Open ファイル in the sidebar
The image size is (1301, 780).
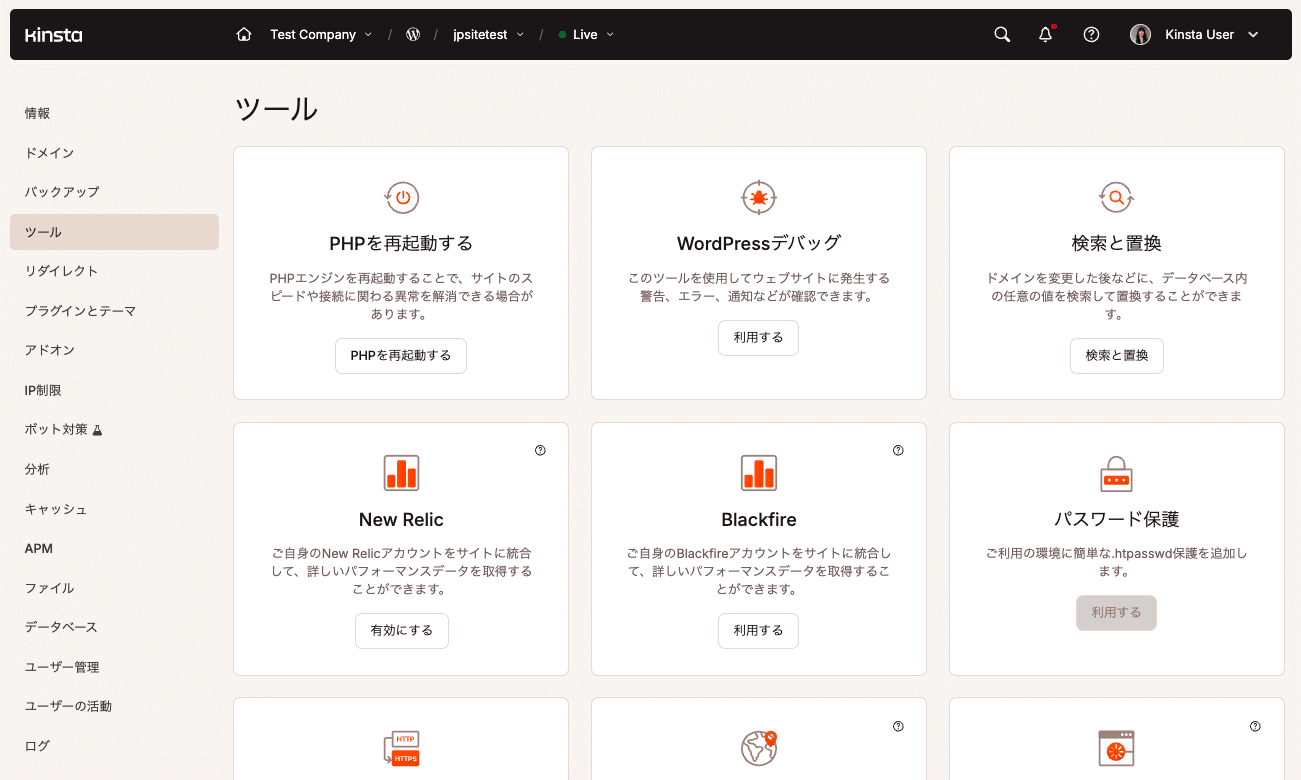(x=114, y=588)
